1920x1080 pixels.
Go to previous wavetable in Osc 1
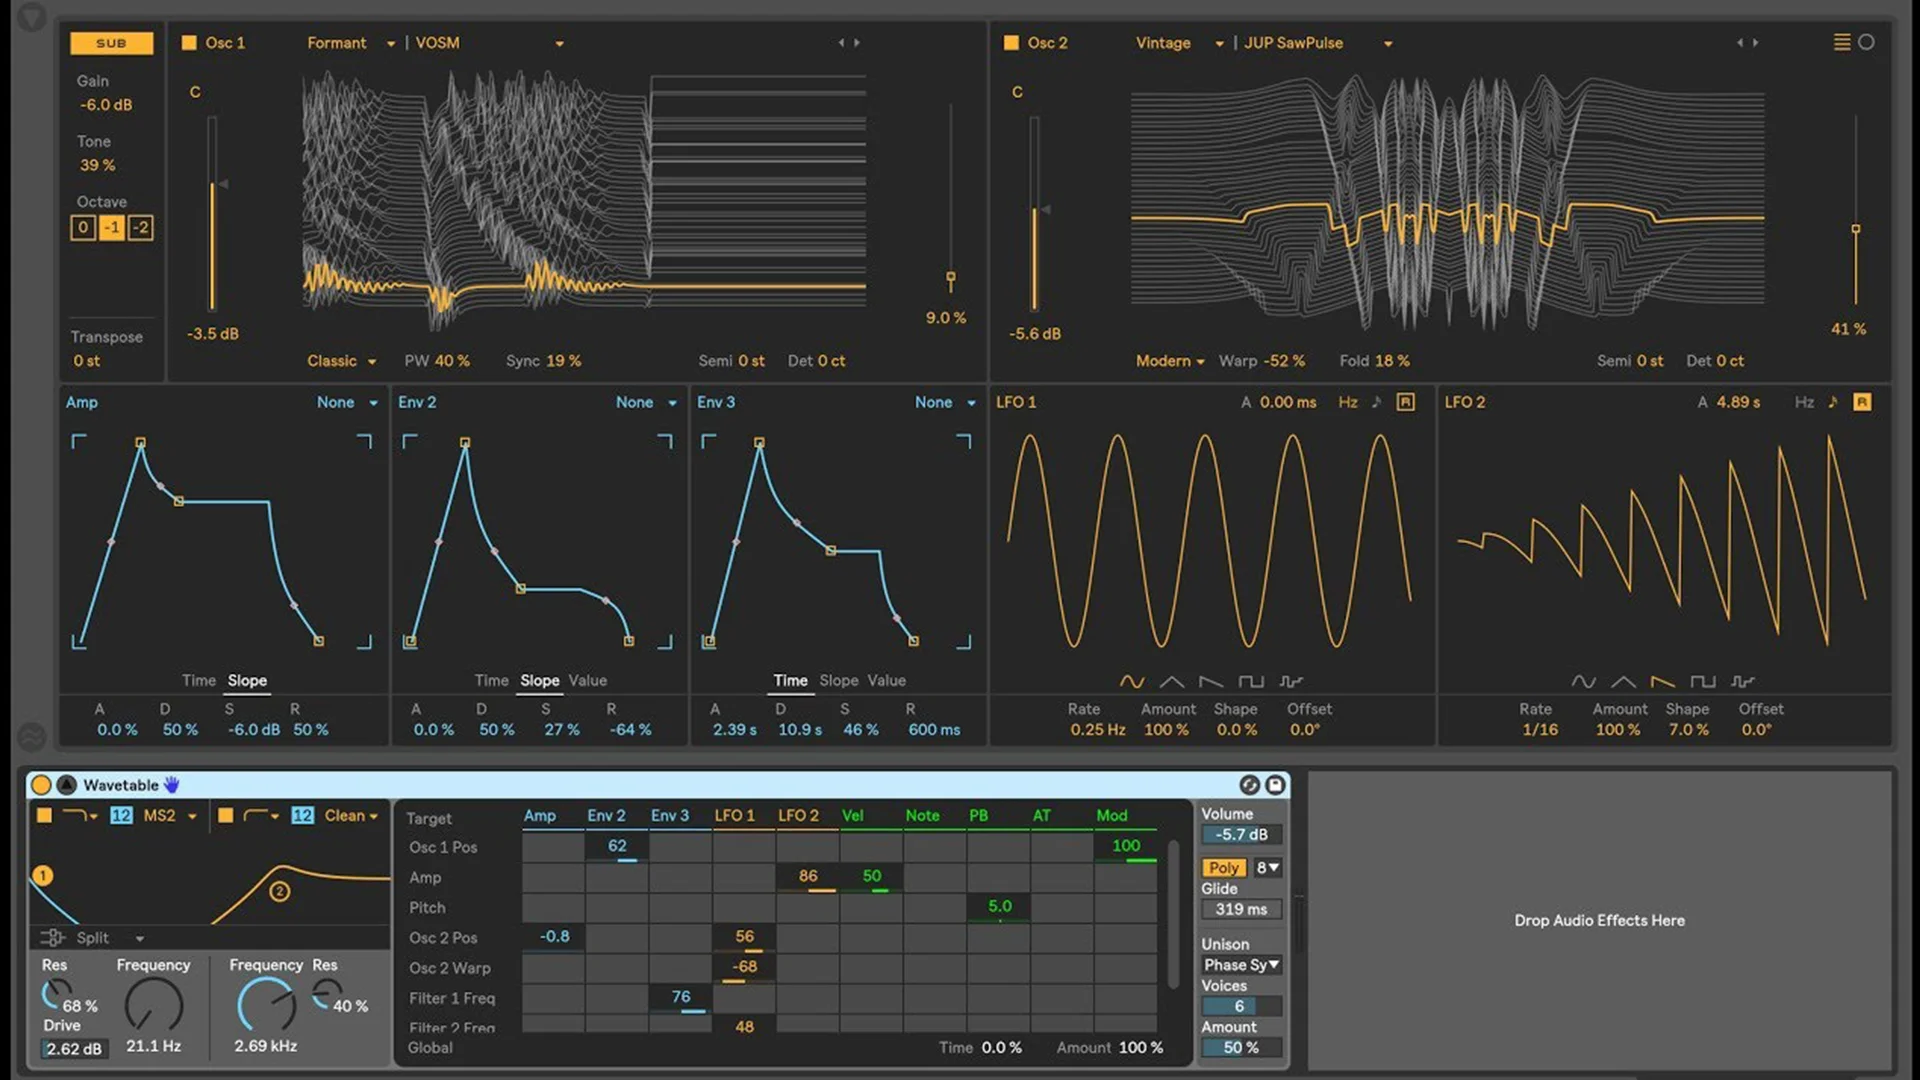click(841, 43)
